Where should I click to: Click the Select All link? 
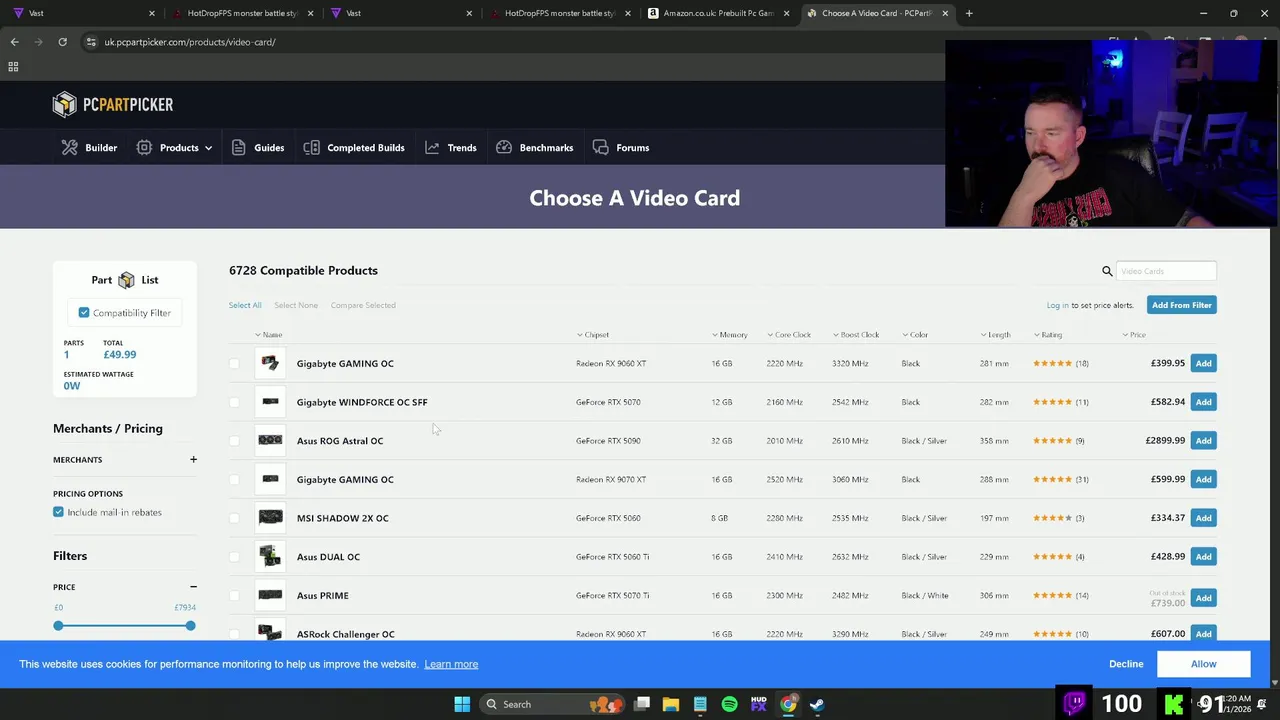tap(245, 305)
